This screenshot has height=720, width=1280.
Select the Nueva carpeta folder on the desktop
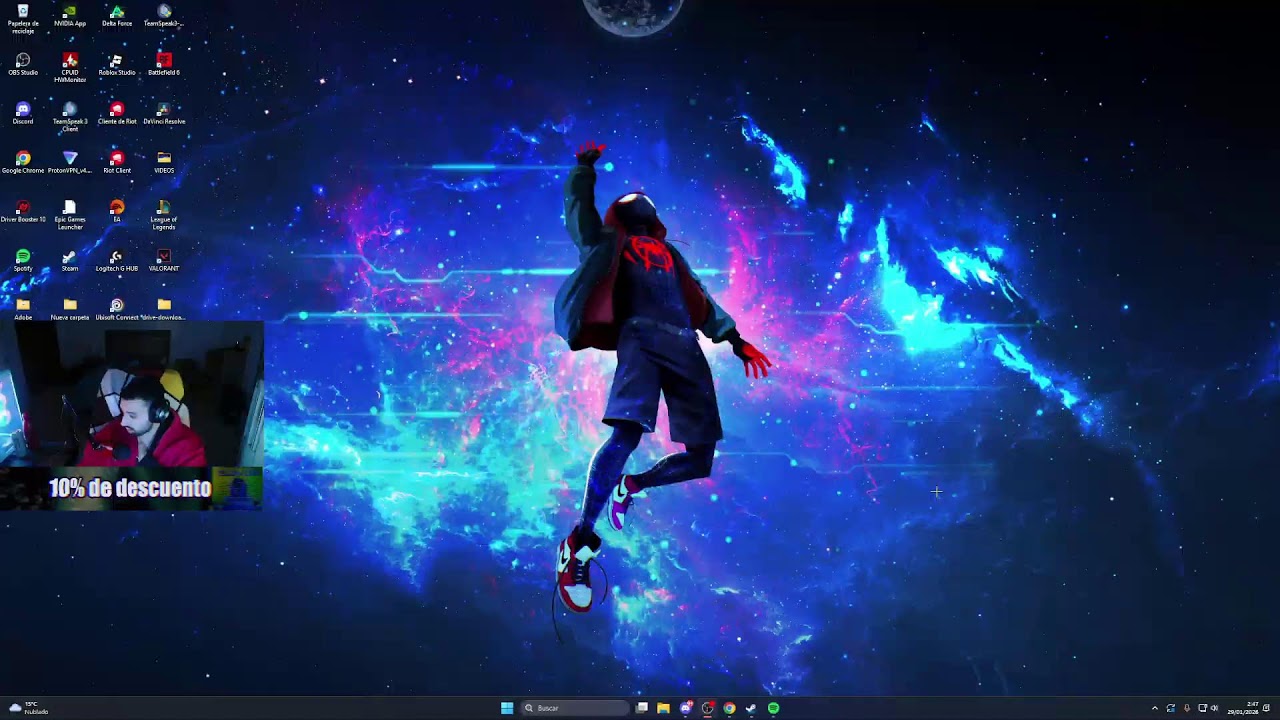coord(70,310)
